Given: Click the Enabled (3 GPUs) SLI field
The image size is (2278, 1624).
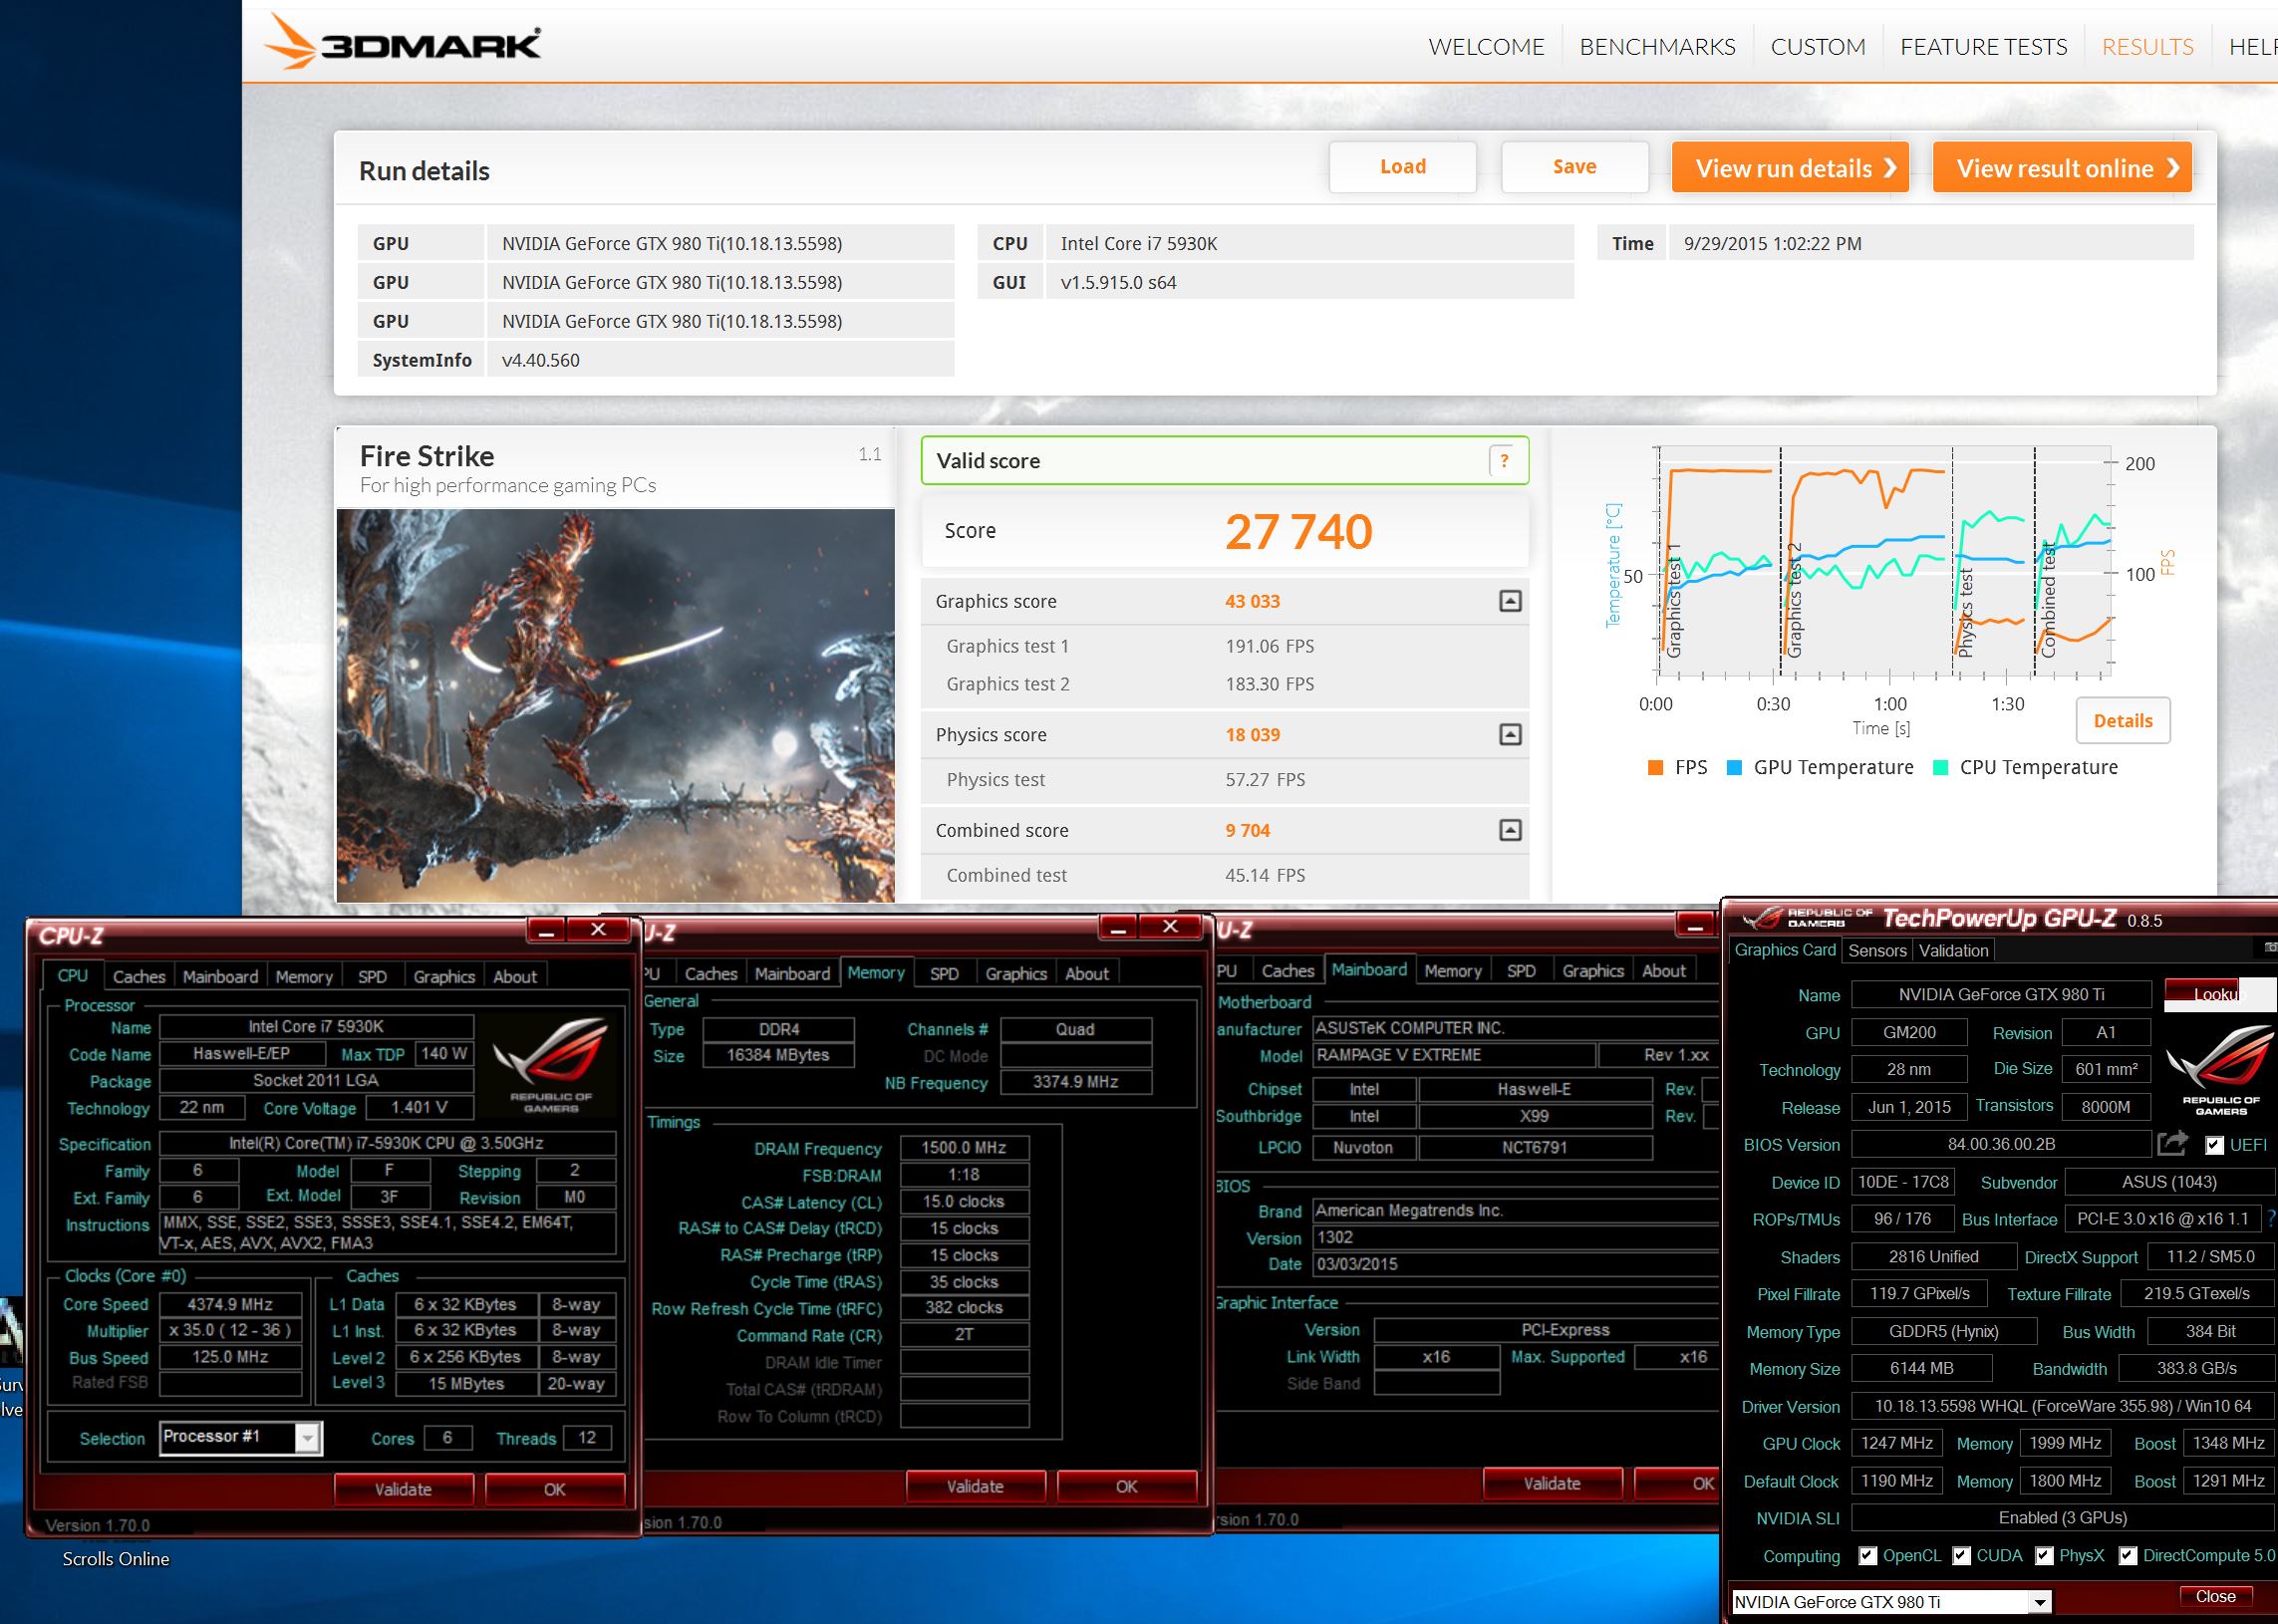Looking at the screenshot, I should [2063, 1518].
